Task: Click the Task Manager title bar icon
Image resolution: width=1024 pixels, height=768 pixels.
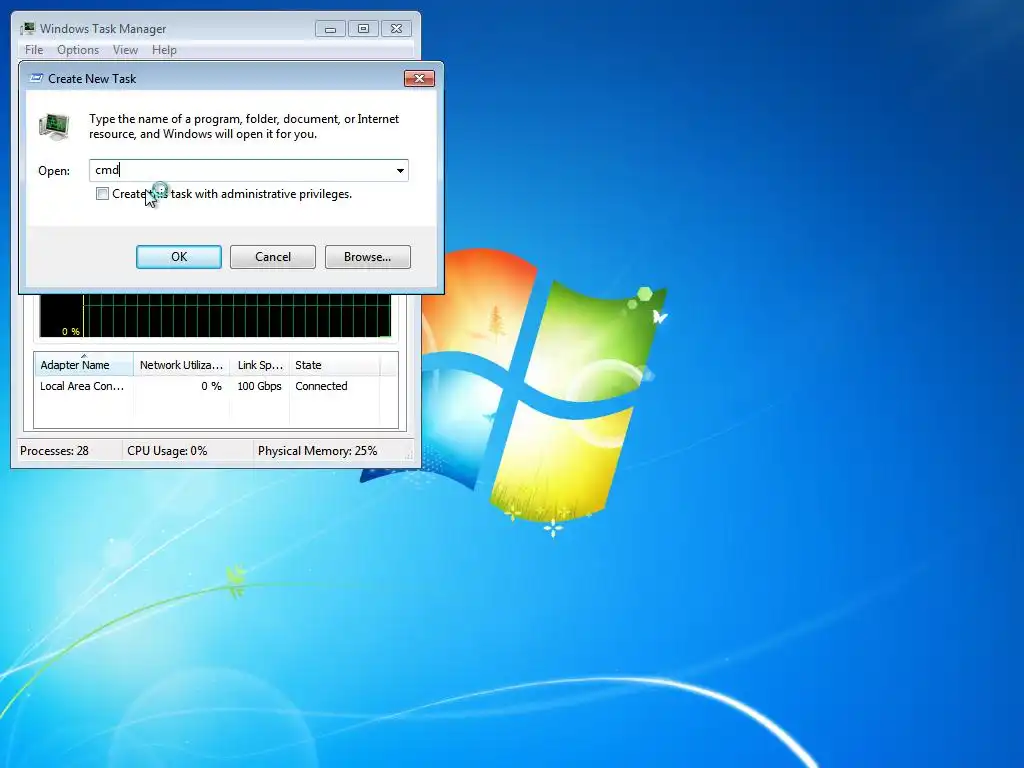Action: pos(27,28)
